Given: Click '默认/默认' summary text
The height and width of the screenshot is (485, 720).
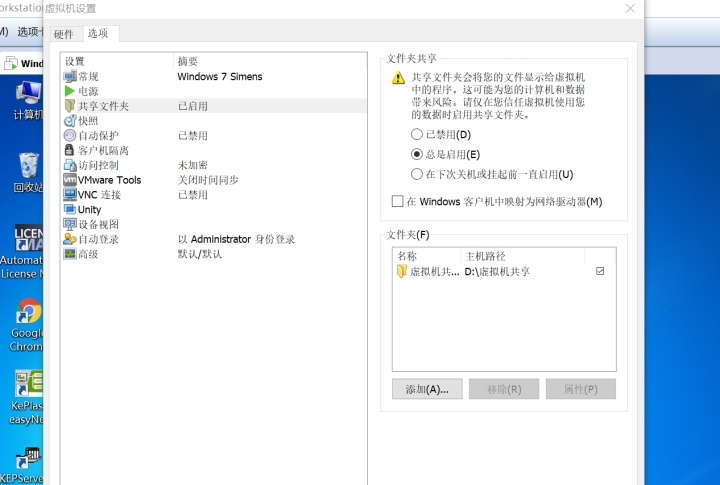Looking at the screenshot, I should (x=200, y=254).
